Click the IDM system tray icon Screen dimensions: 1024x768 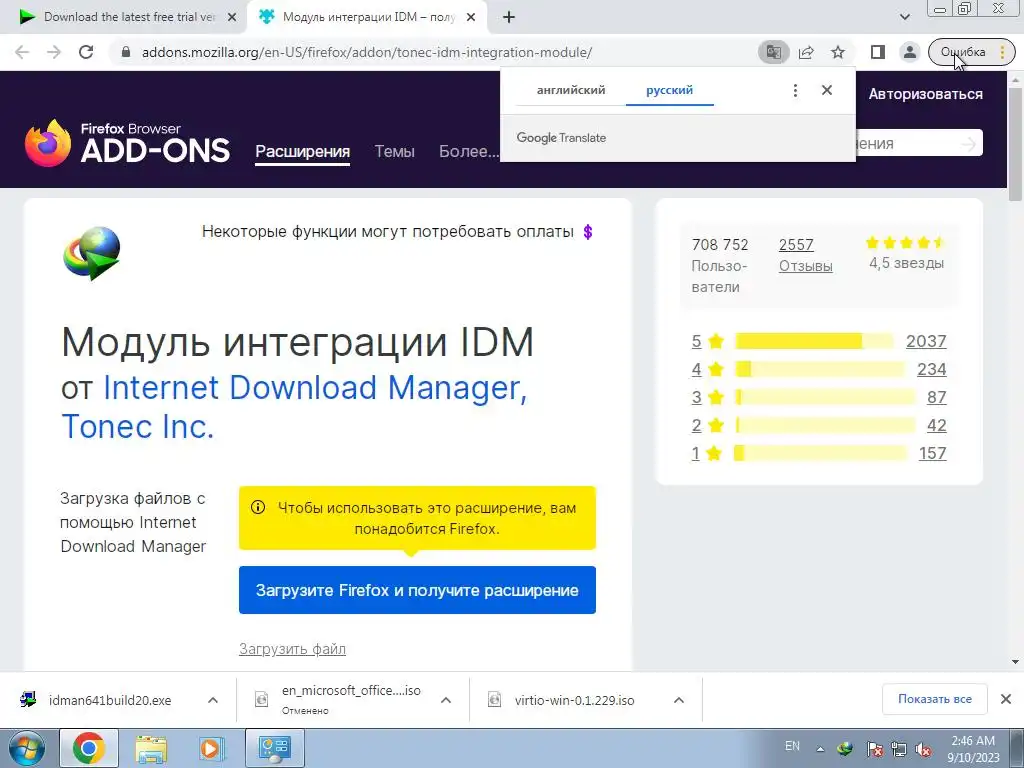pos(845,749)
